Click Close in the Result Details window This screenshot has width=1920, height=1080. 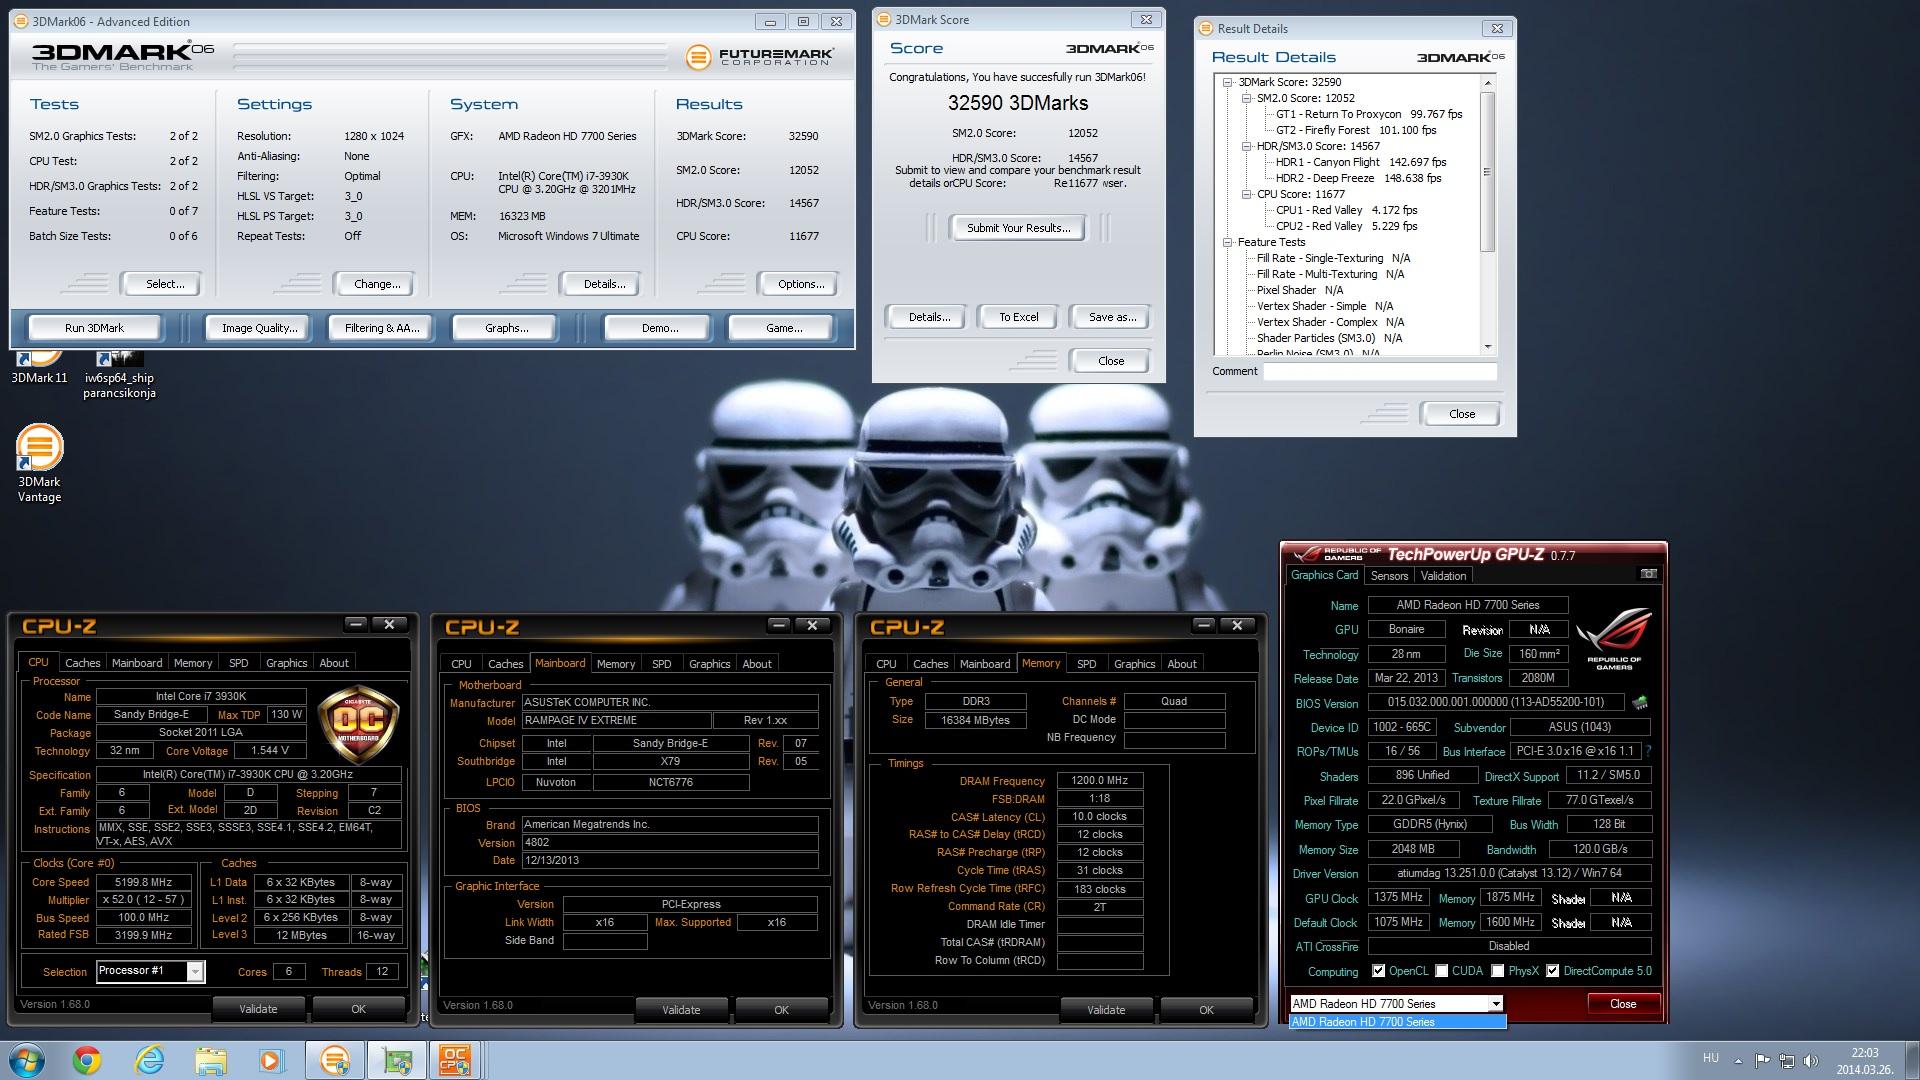point(1461,414)
